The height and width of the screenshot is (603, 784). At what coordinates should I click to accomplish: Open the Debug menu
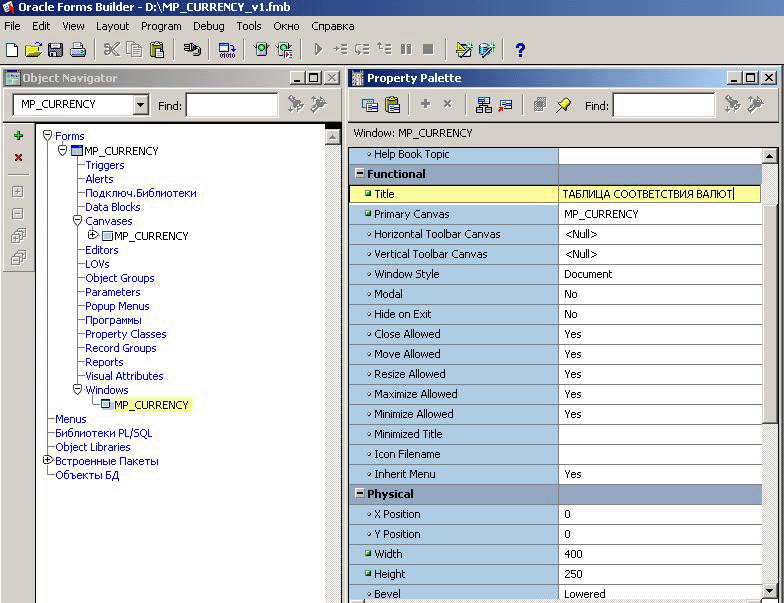(x=208, y=26)
